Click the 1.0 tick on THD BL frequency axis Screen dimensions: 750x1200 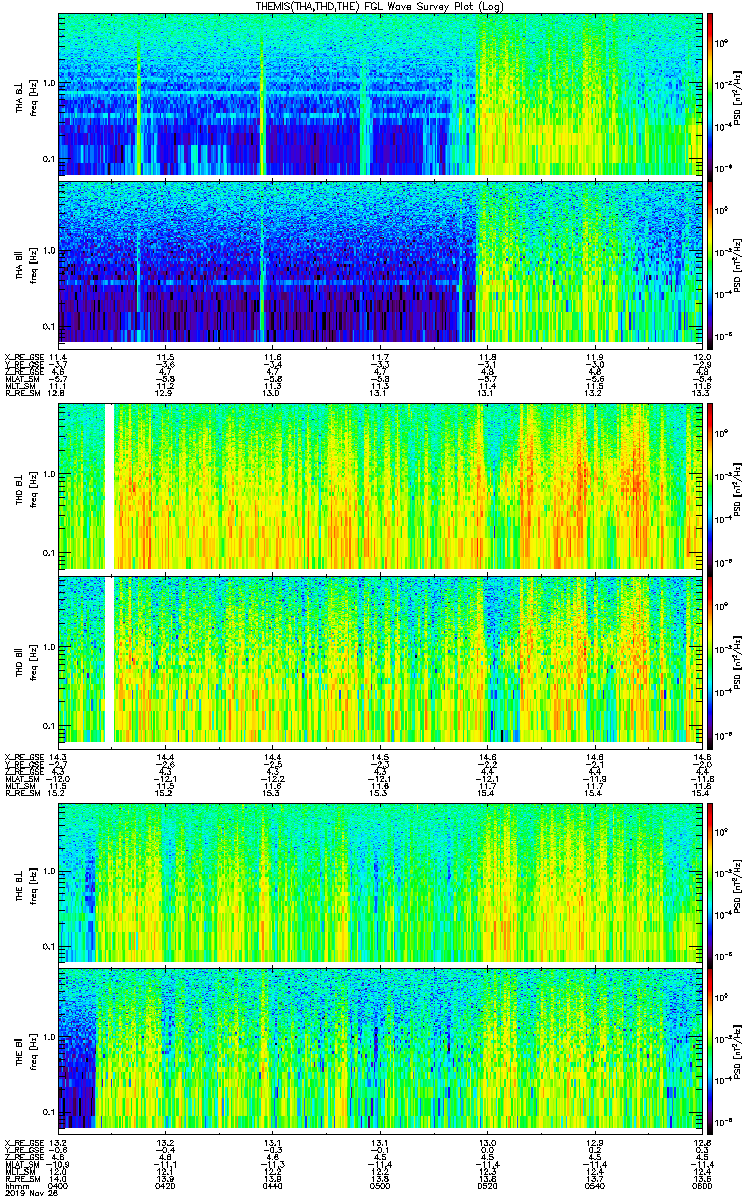(x=50, y=475)
